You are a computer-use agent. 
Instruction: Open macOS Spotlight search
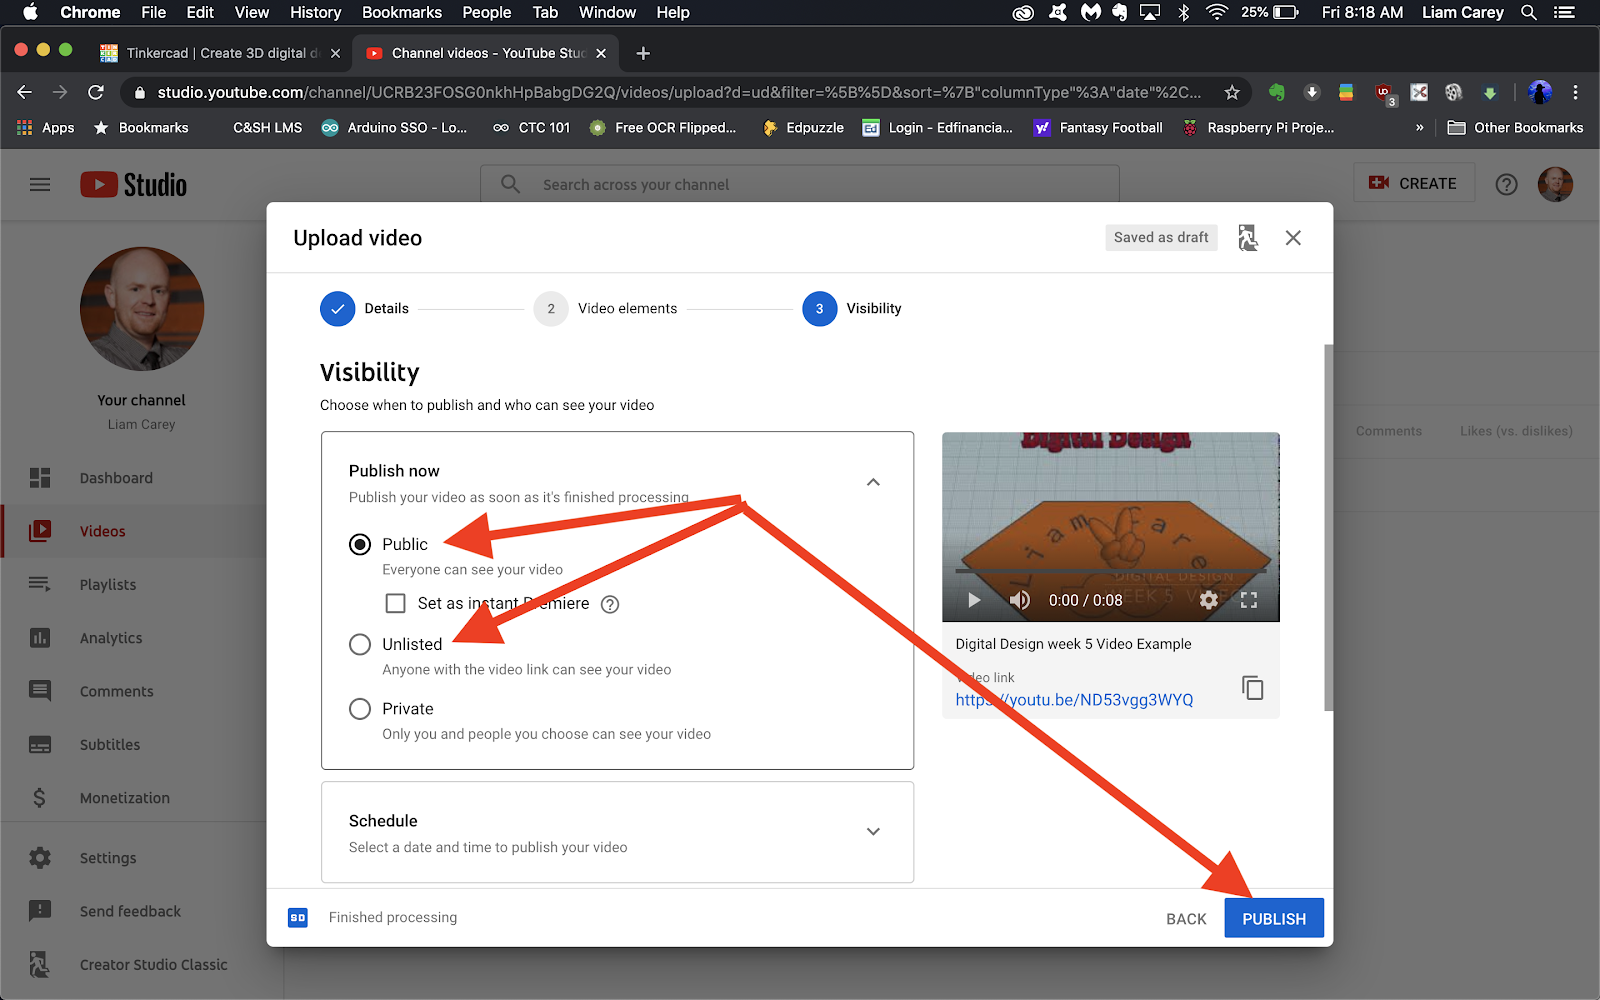1528,12
